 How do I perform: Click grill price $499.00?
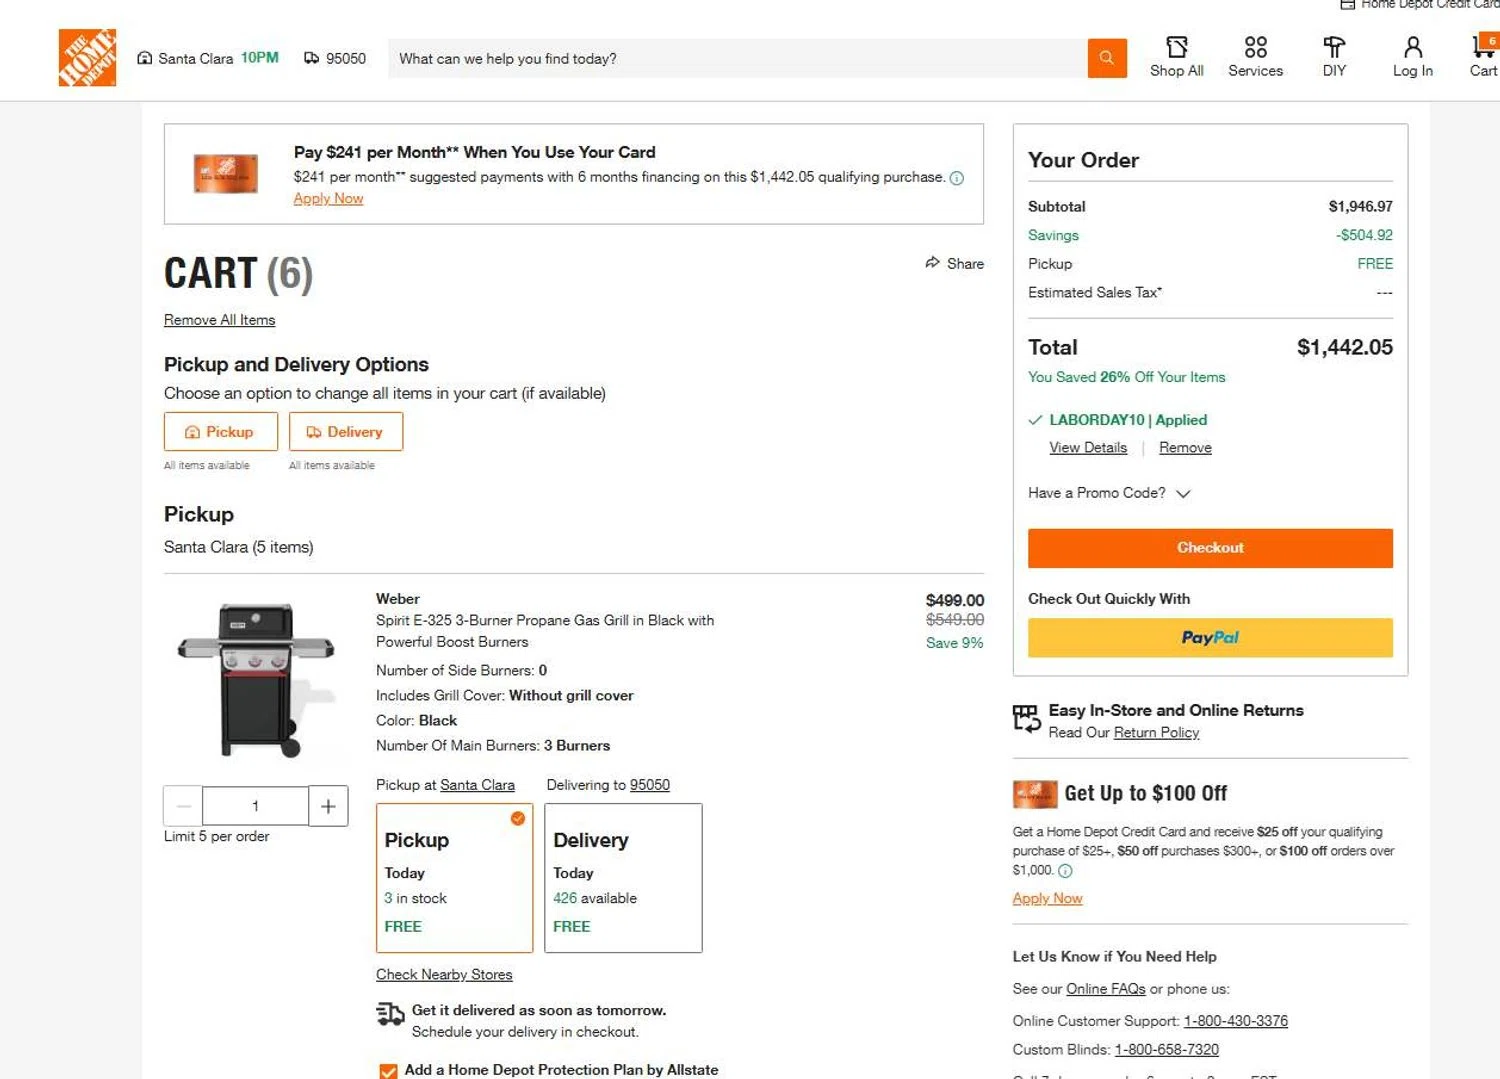click(954, 600)
